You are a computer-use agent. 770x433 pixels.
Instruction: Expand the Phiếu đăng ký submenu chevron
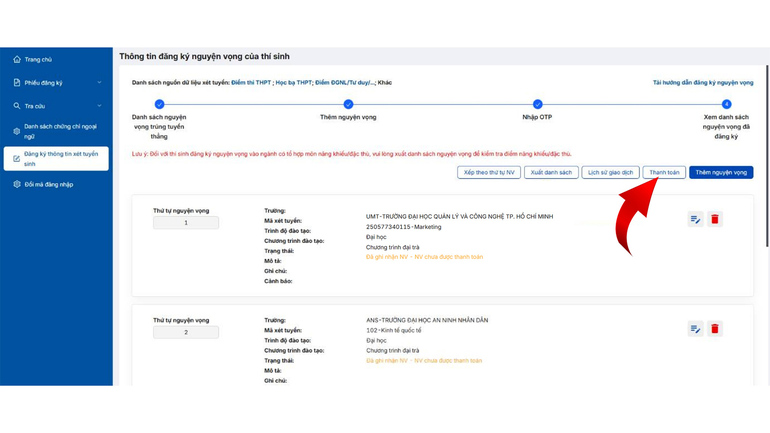[99, 83]
